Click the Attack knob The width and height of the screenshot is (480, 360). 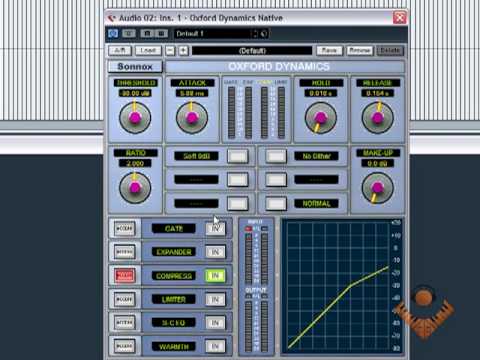click(192, 118)
